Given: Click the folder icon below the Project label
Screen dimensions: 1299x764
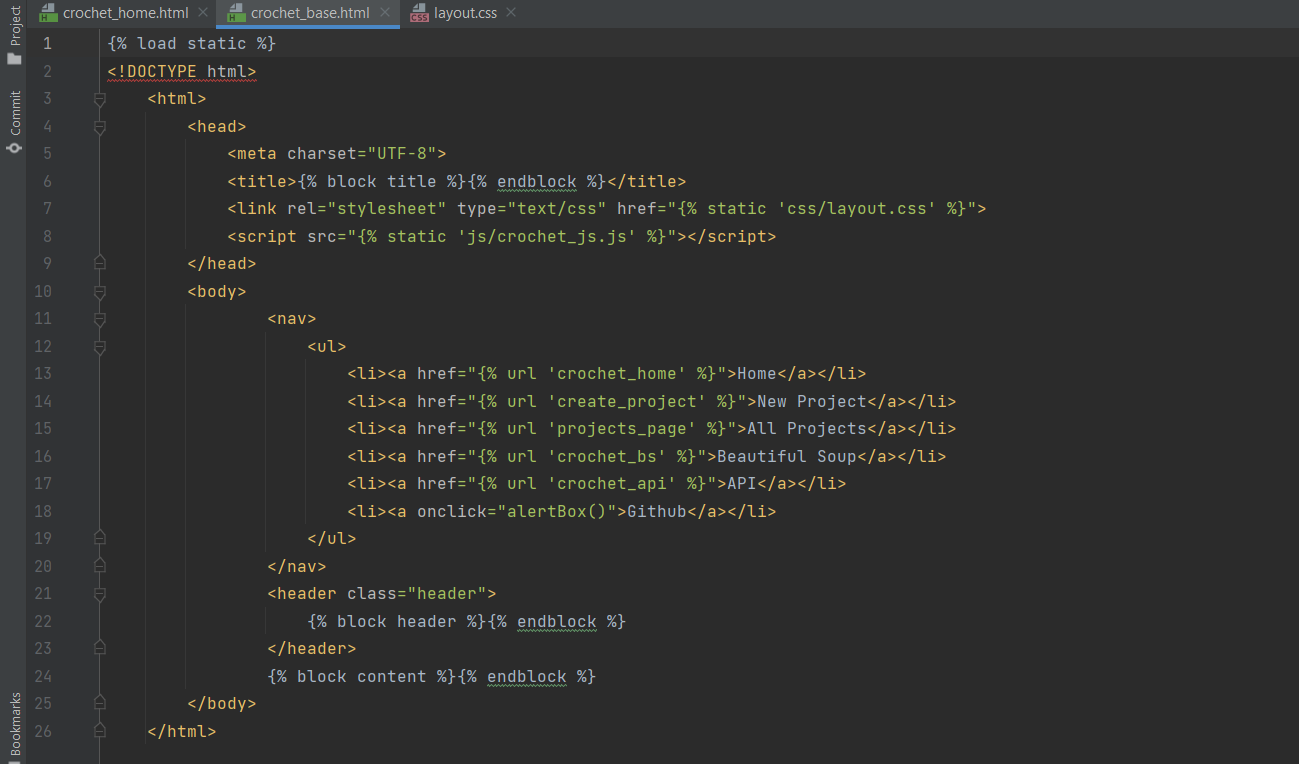Looking at the screenshot, I should coord(15,59).
